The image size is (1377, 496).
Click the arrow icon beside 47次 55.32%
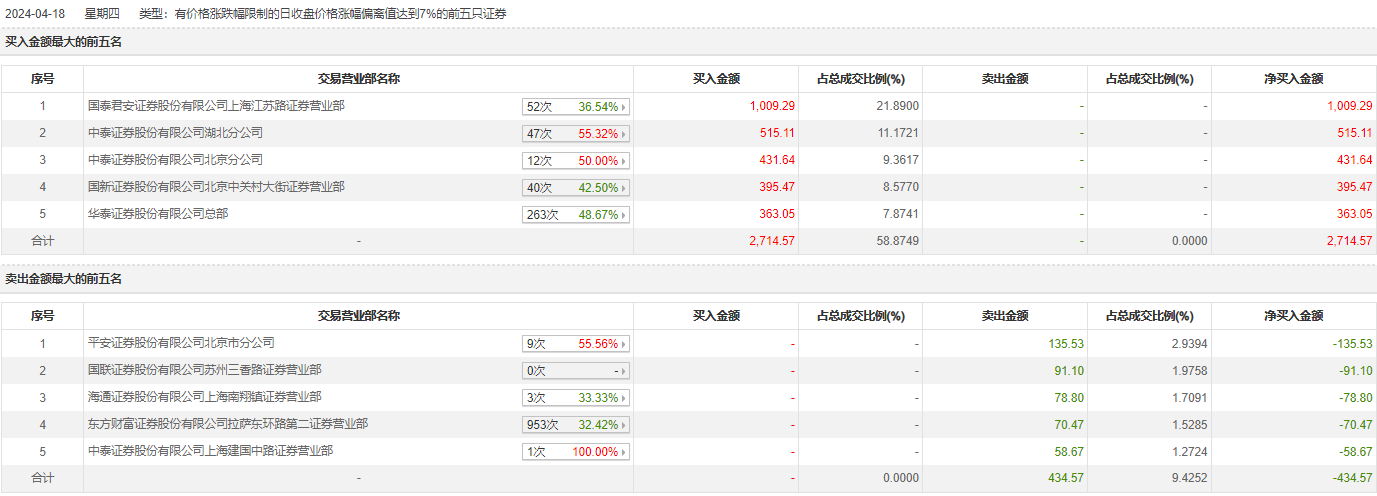click(625, 134)
